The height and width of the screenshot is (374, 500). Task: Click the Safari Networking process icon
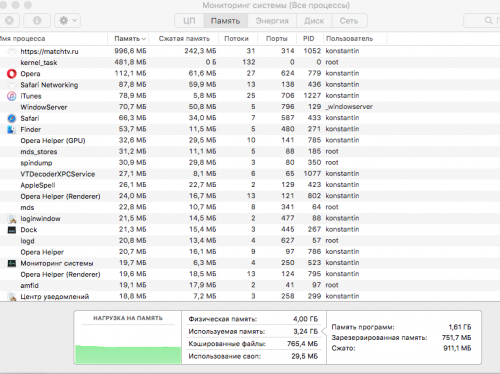point(12,85)
